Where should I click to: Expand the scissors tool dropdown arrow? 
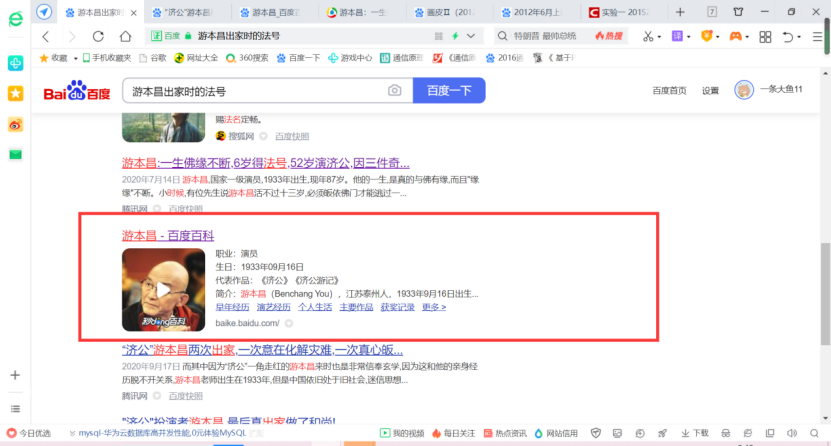(659, 37)
